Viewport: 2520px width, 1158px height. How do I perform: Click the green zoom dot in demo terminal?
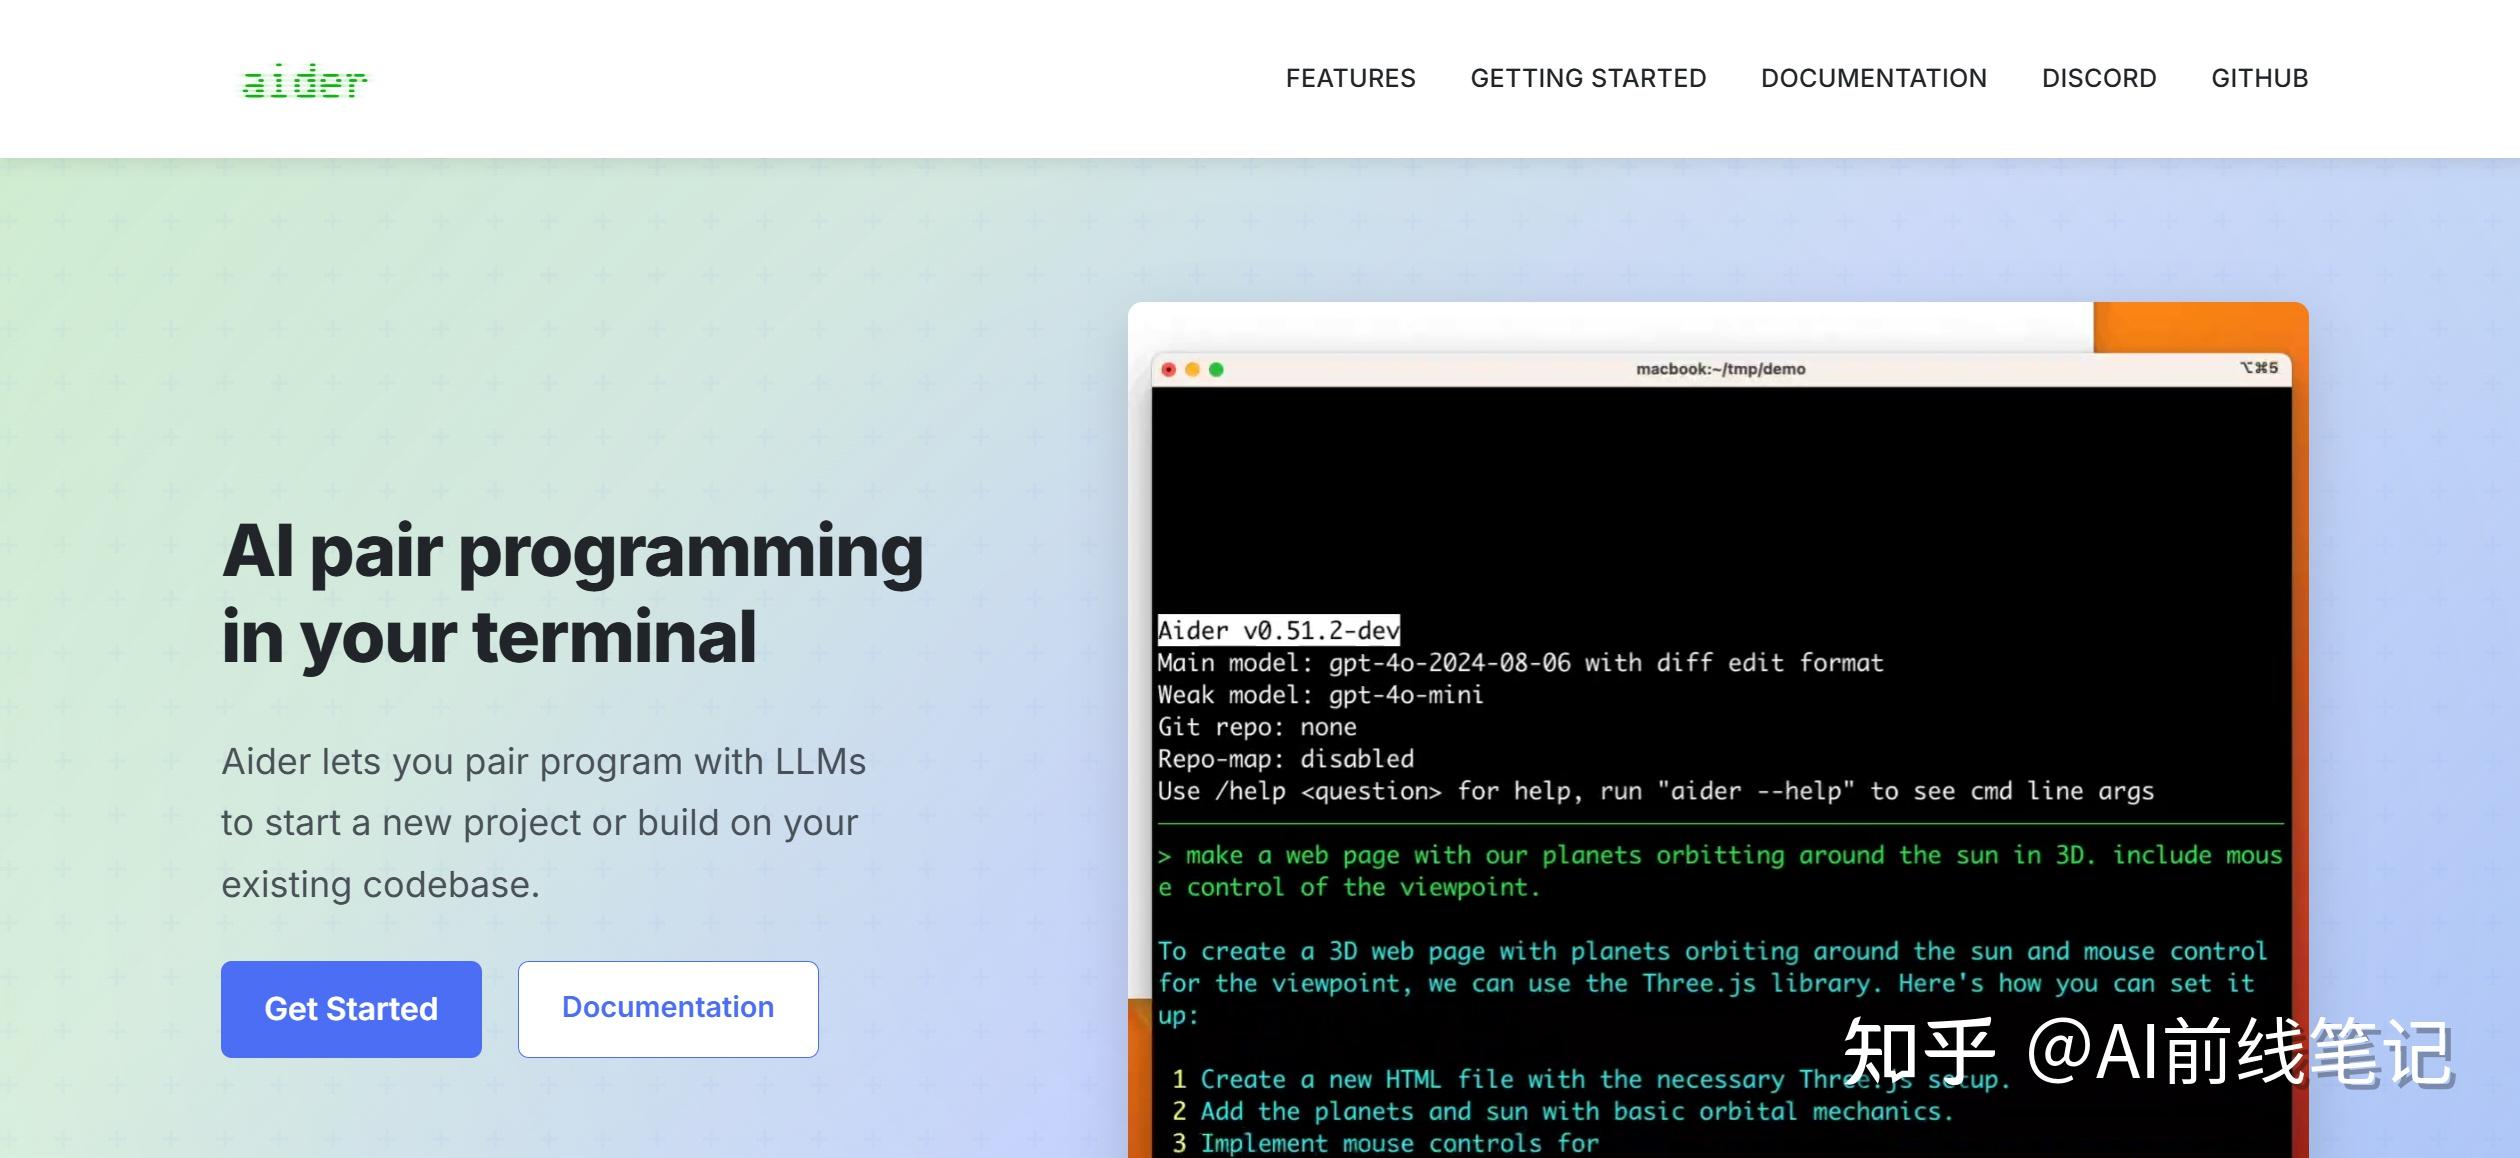point(1216,370)
